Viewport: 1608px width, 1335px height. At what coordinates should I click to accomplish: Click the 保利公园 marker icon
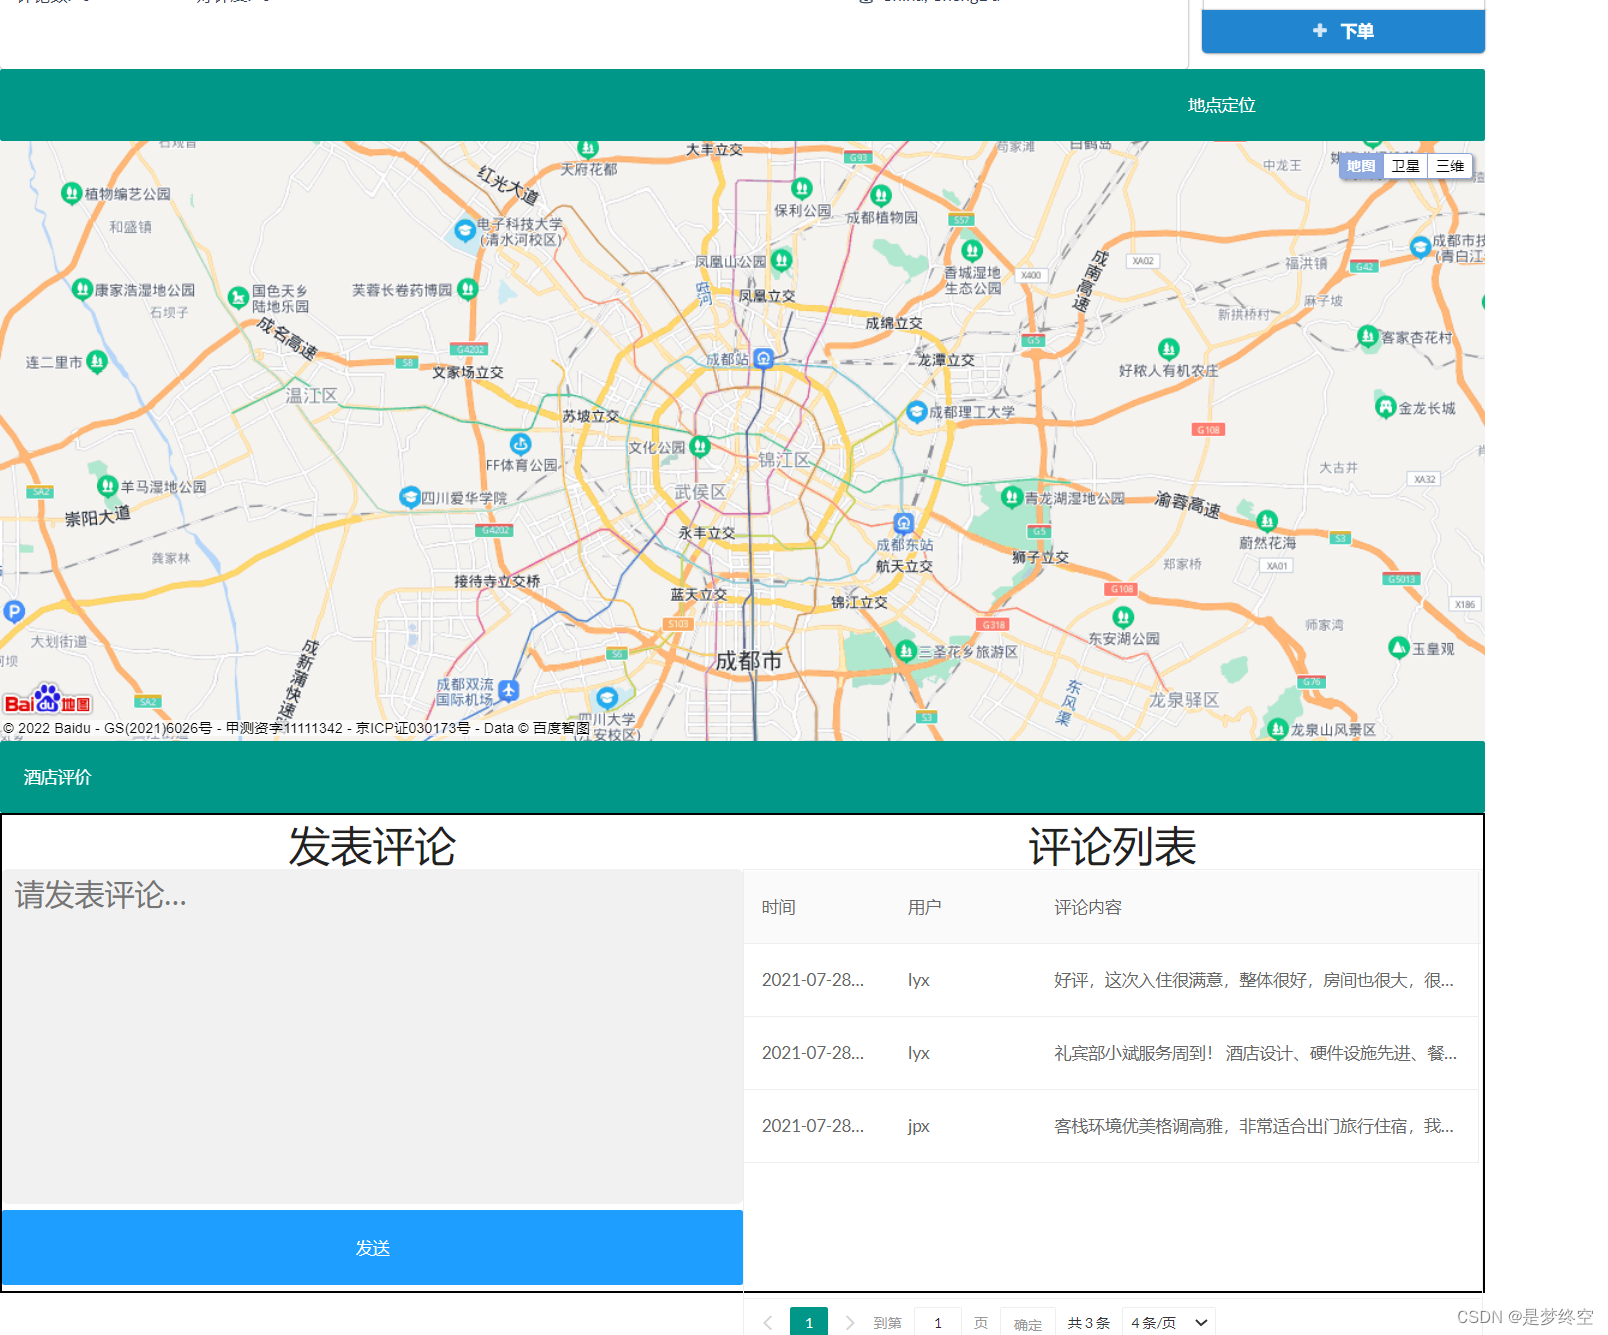click(802, 188)
